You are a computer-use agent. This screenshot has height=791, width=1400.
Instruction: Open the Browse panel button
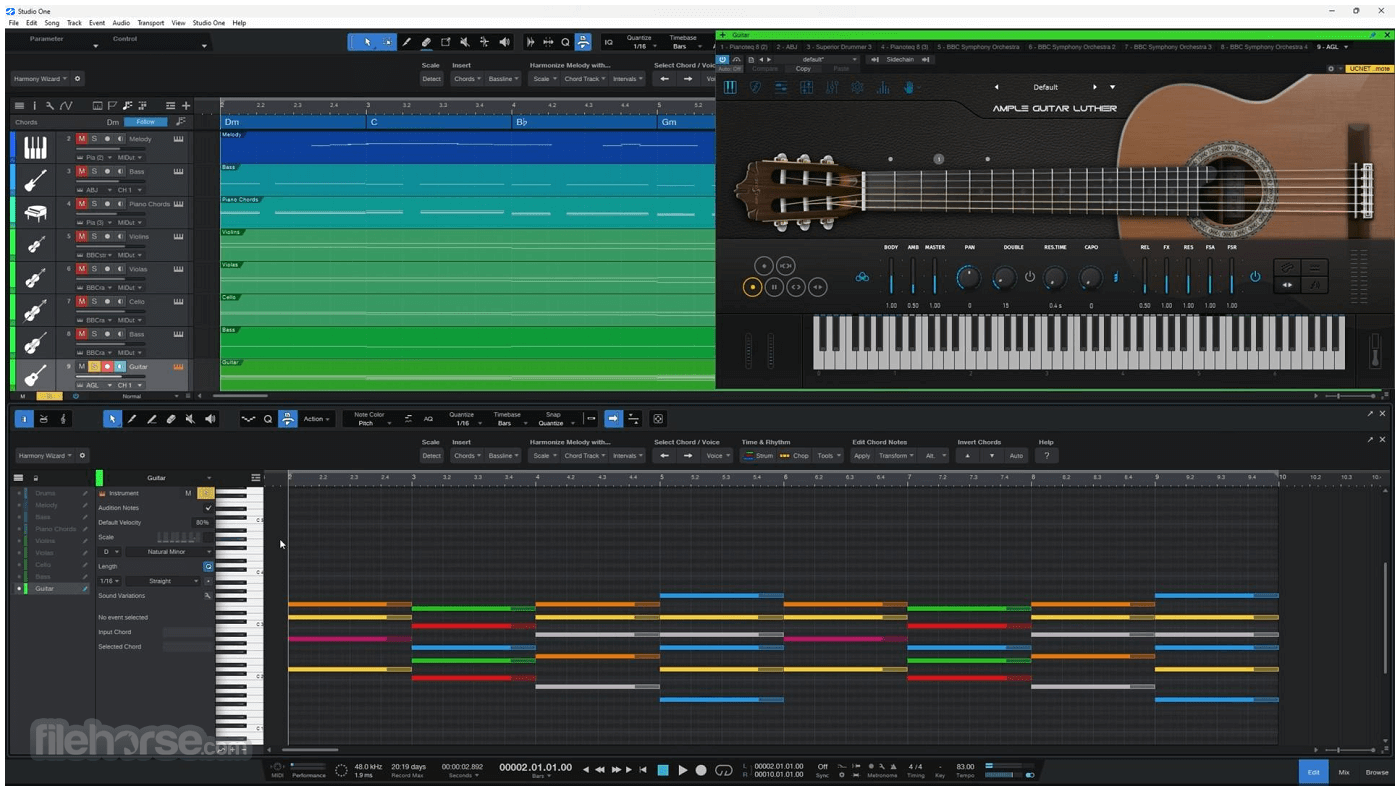point(1377,772)
